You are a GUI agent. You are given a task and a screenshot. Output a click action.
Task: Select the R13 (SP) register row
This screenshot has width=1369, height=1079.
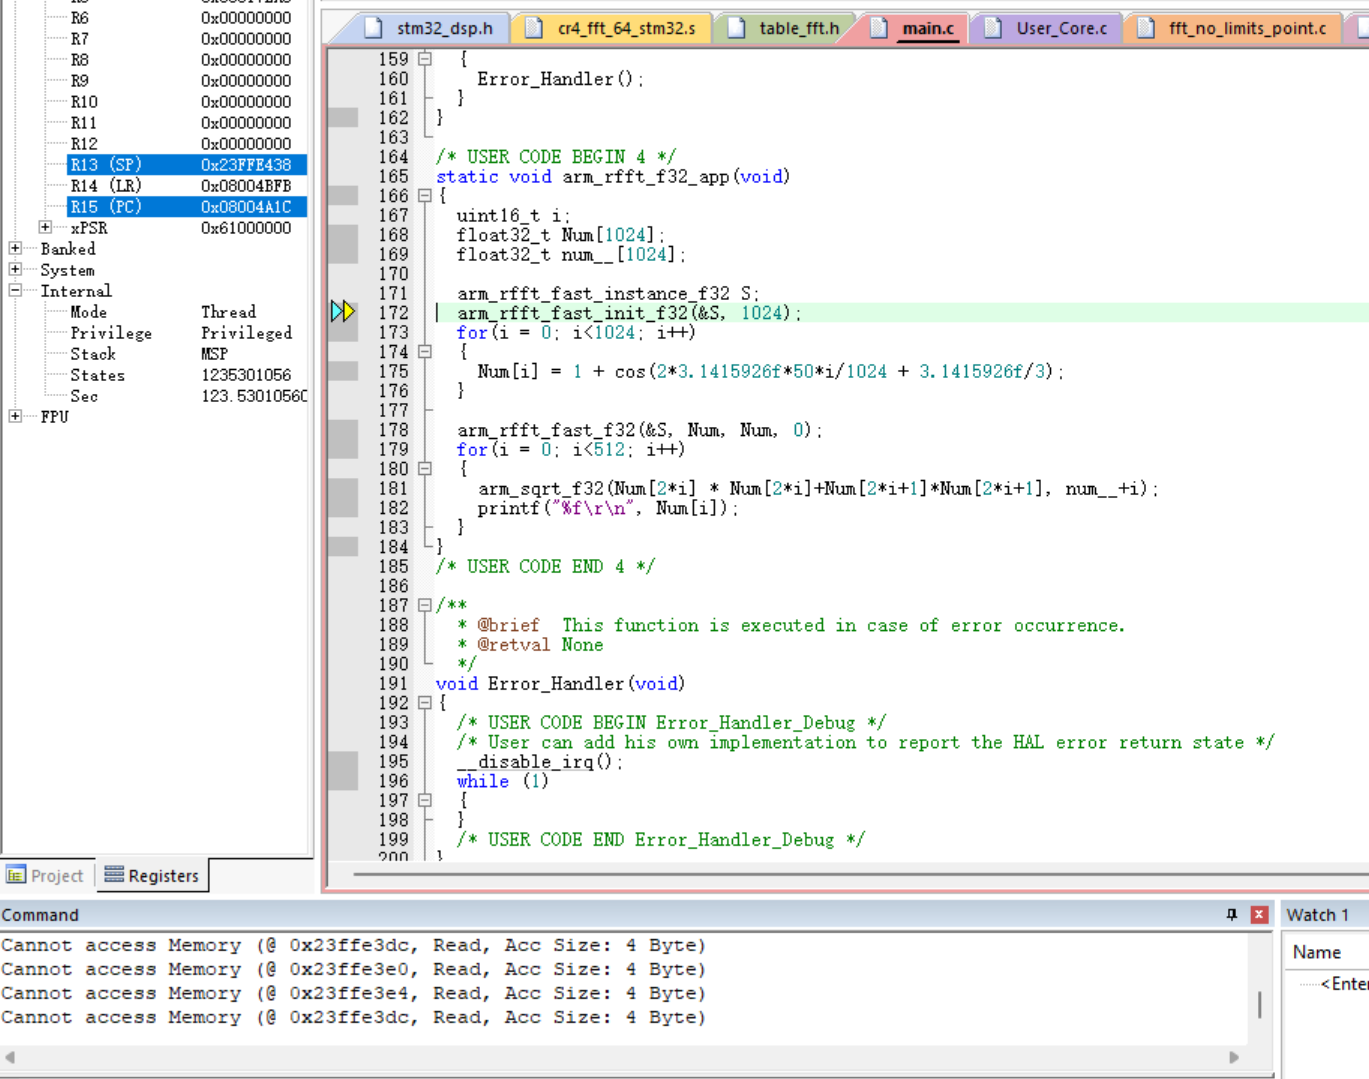click(x=187, y=165)
